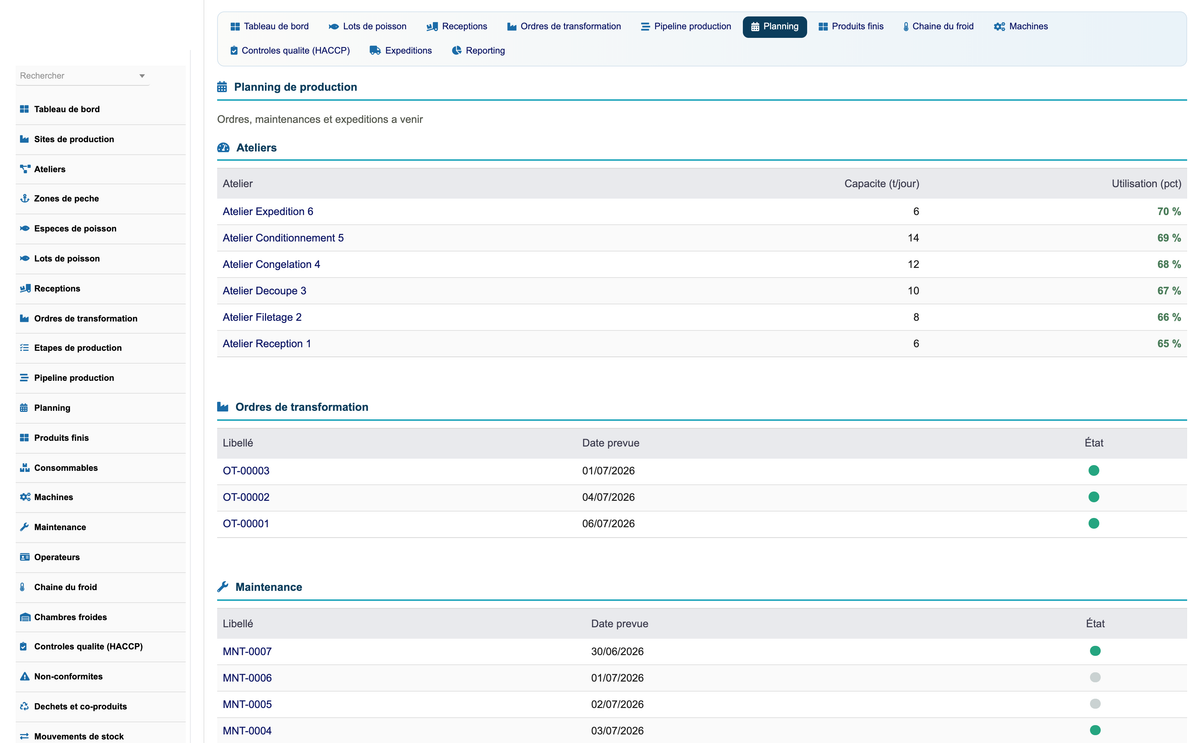Screen dimensions: 1200x743
Task: Open maintenance MNT-0005
Action: click(x=247, y=704)
